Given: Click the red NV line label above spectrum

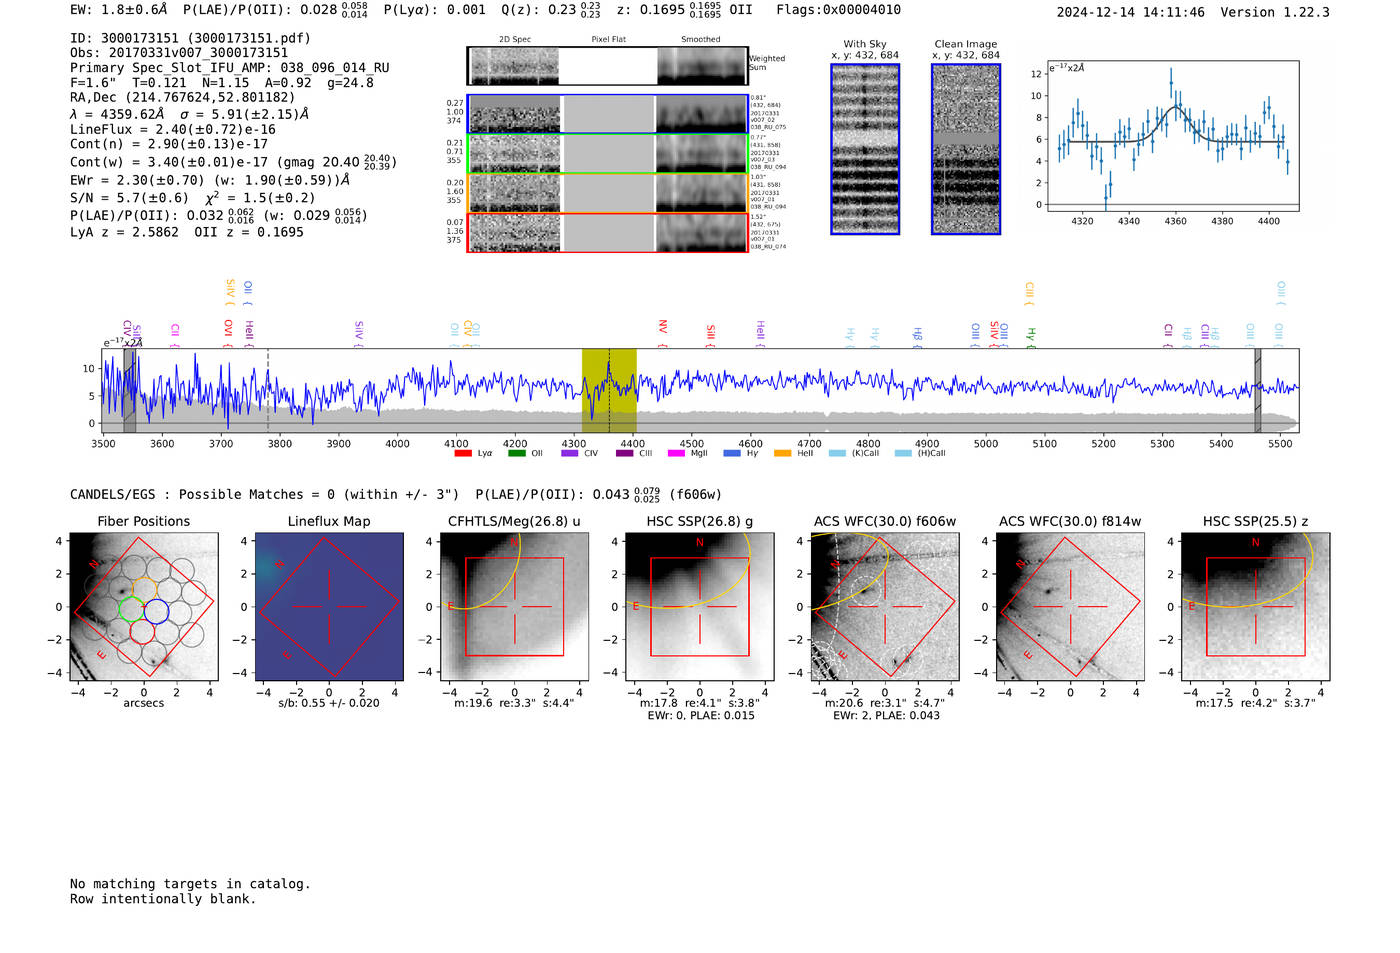Looking at the screenshot, I should coord(662,327).
